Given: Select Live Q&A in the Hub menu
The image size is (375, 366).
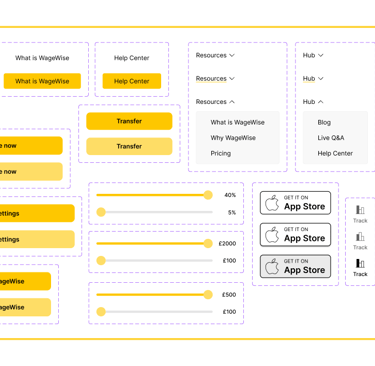Looking at the screenshot, I should (331, 138).
